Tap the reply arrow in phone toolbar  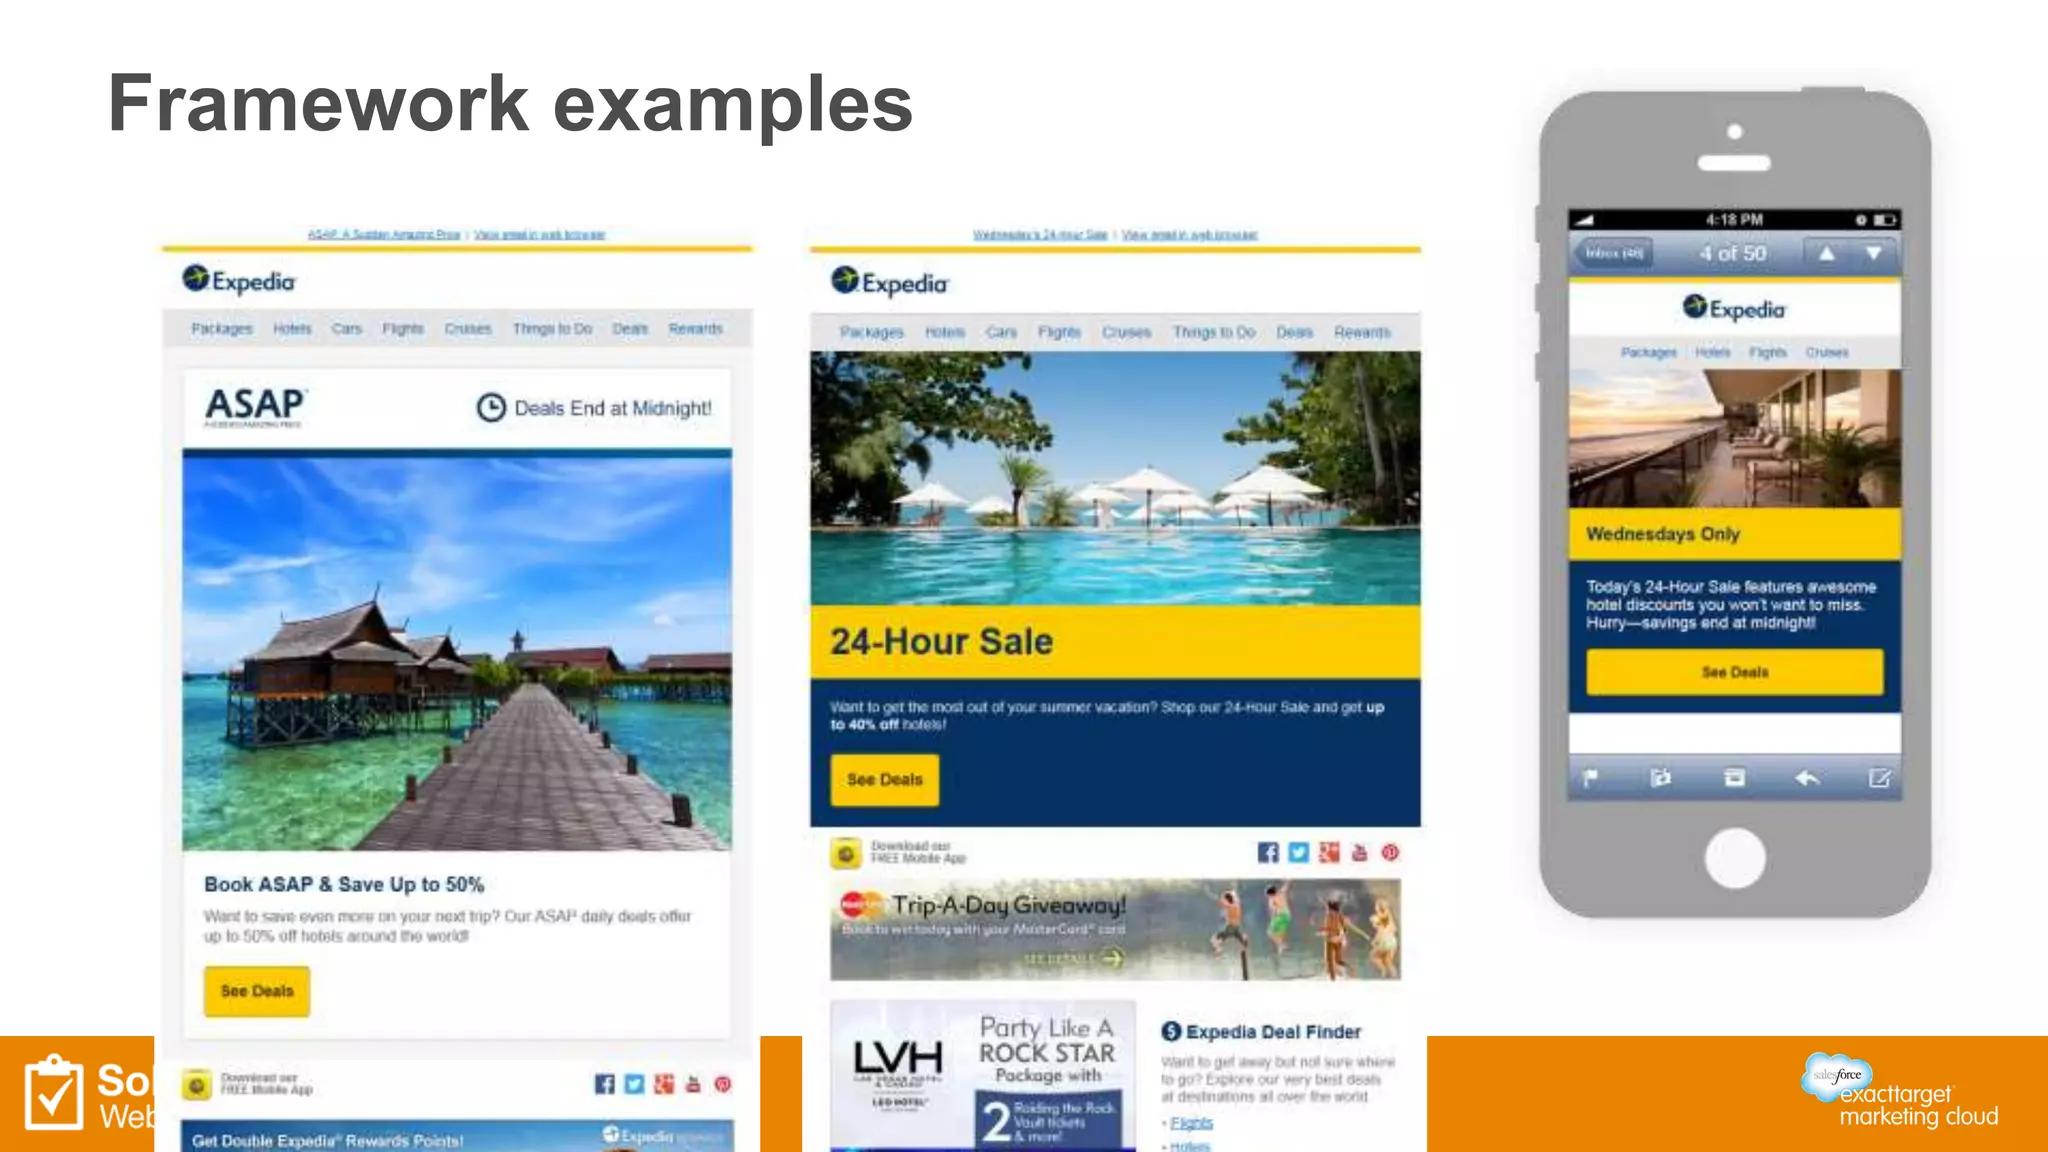[x=1807, y=778]
